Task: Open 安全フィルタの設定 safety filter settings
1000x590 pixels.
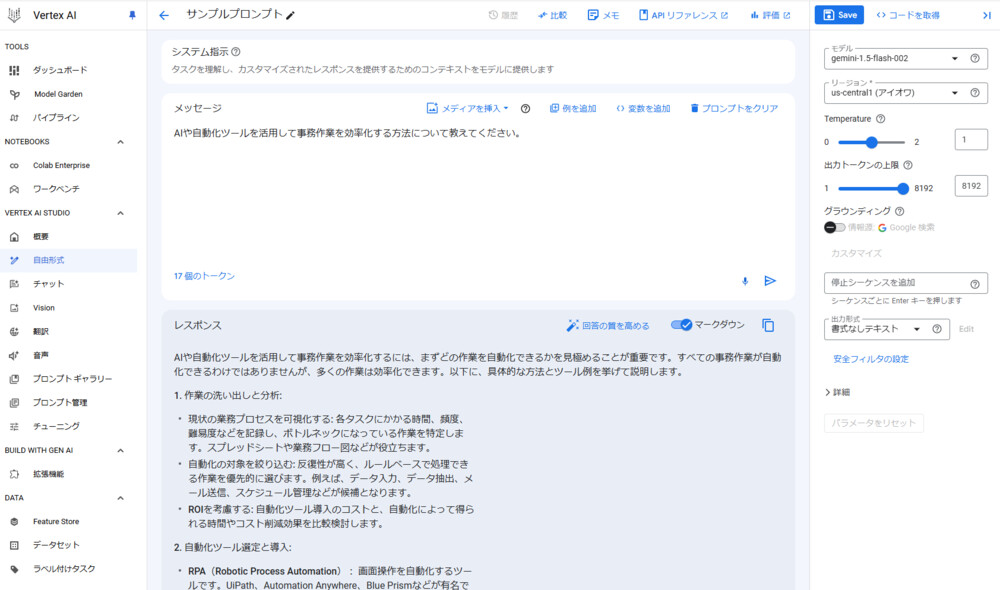Action: [x=871, y=359]
